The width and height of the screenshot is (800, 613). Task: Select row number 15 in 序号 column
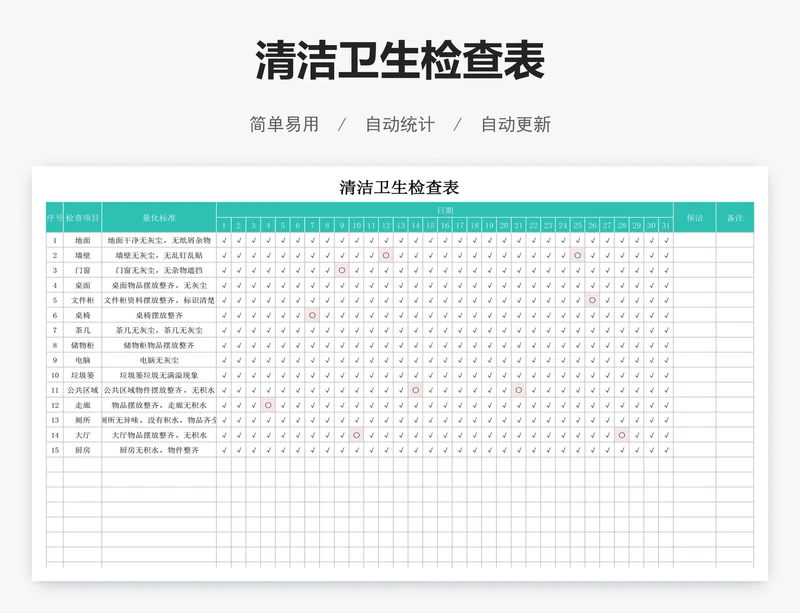pos(55,450)
